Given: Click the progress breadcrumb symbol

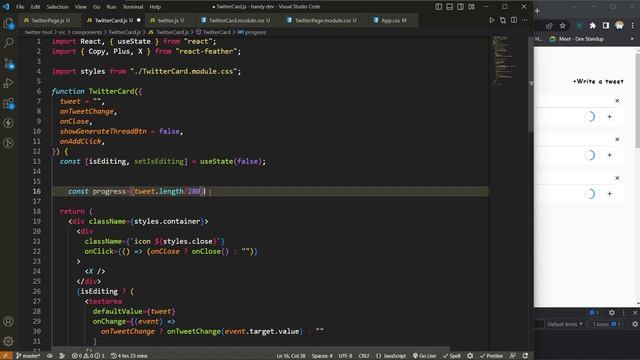Looking at the screenshot, I should [x=252, y=32].
